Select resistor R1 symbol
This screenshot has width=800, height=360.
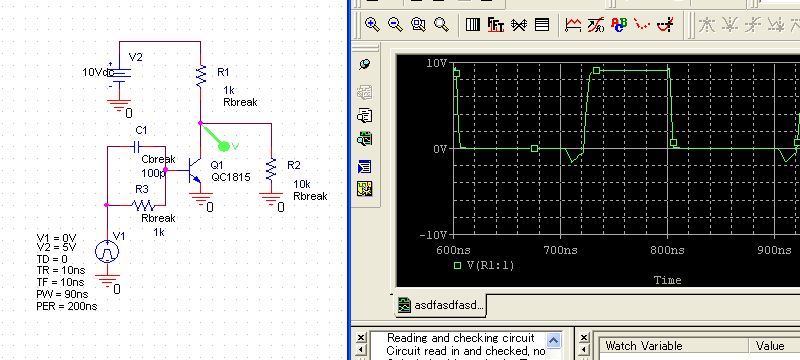[x=201, y=76]
